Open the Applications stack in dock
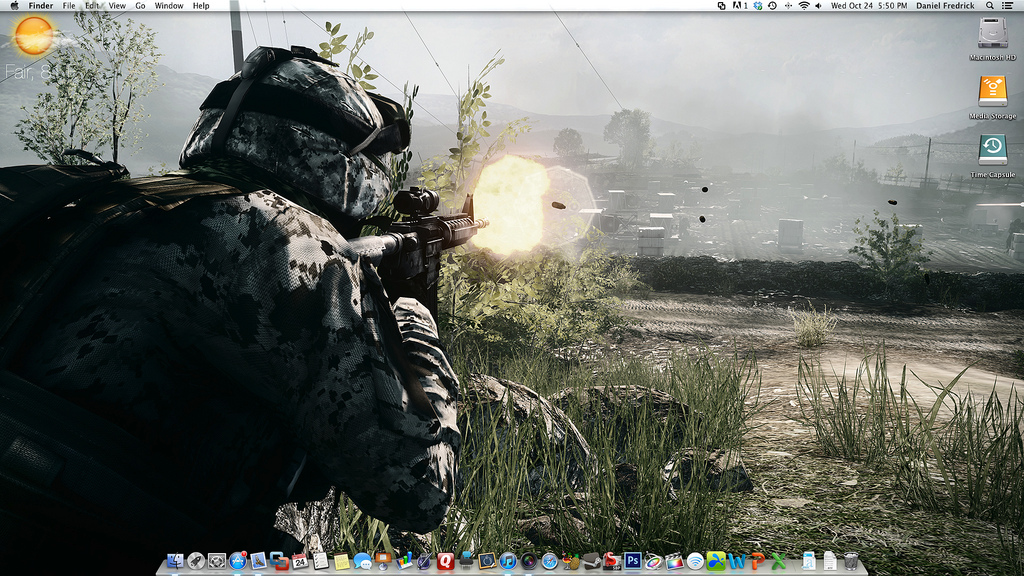Image resolution: width=1024 pixels, height=576 pixels. 809,561
